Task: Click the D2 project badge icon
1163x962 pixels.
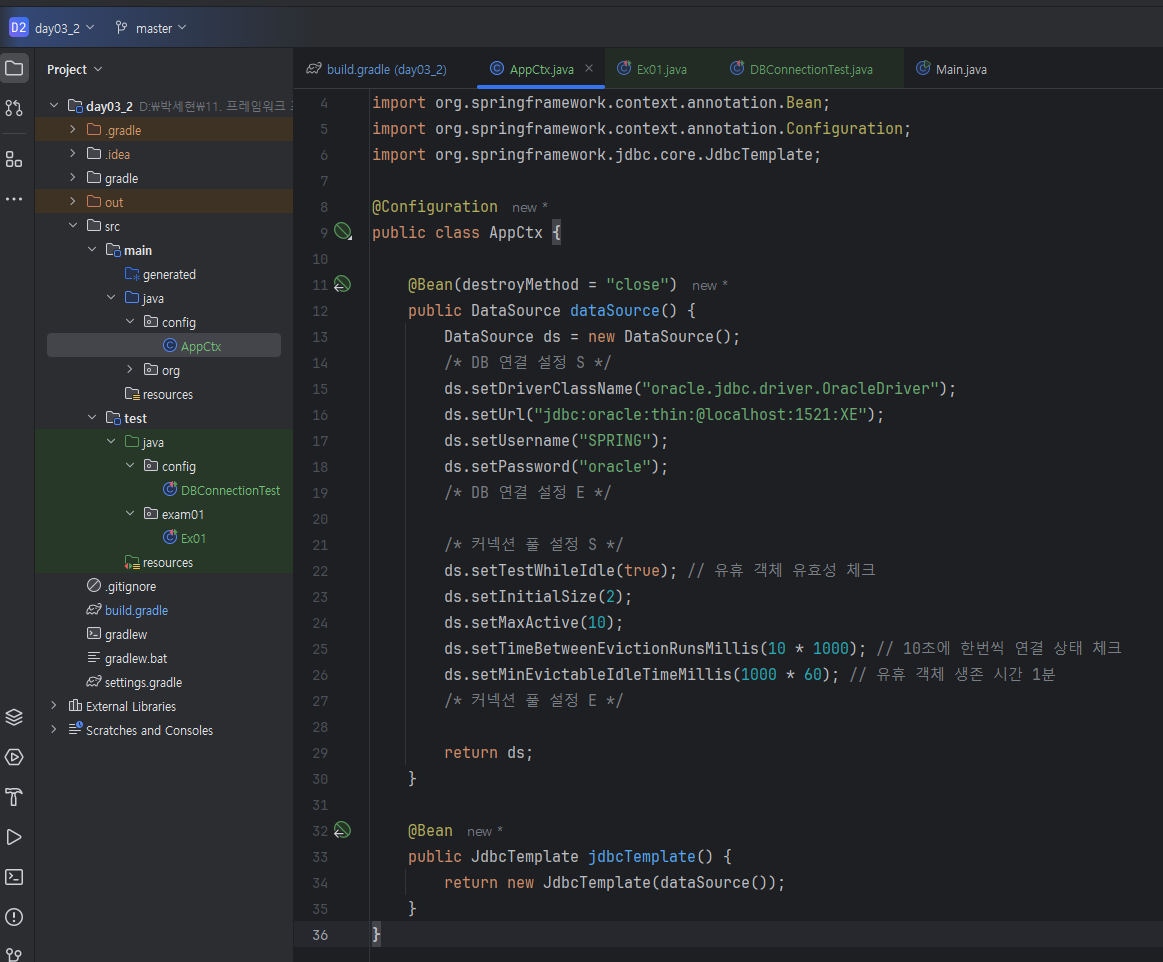Action: pos(19,27)
